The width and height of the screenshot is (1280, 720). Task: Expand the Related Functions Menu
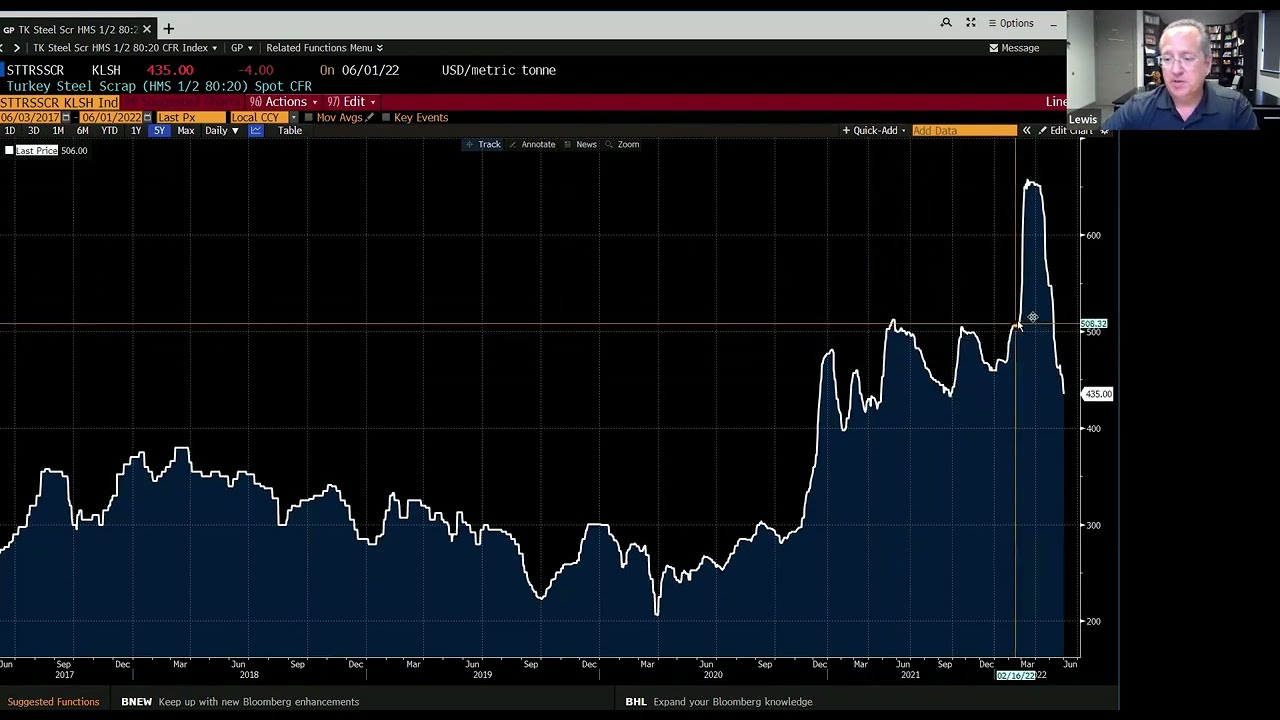coord(324,48)
